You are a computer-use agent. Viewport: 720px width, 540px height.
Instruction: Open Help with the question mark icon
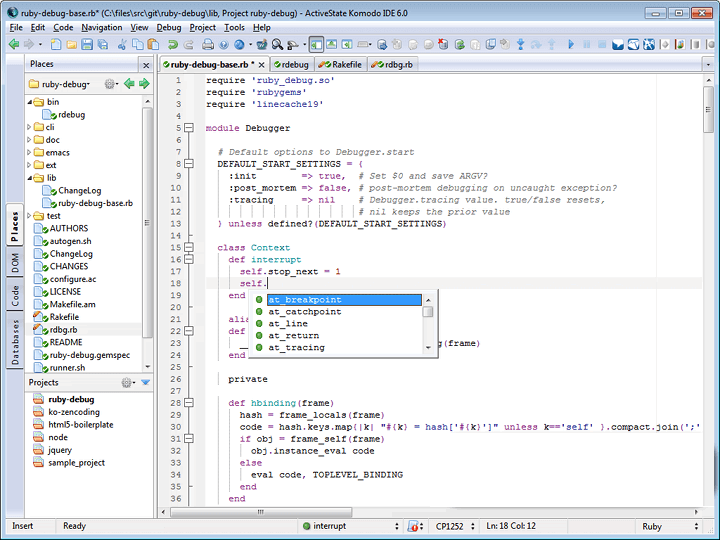(x=224, y=45)
